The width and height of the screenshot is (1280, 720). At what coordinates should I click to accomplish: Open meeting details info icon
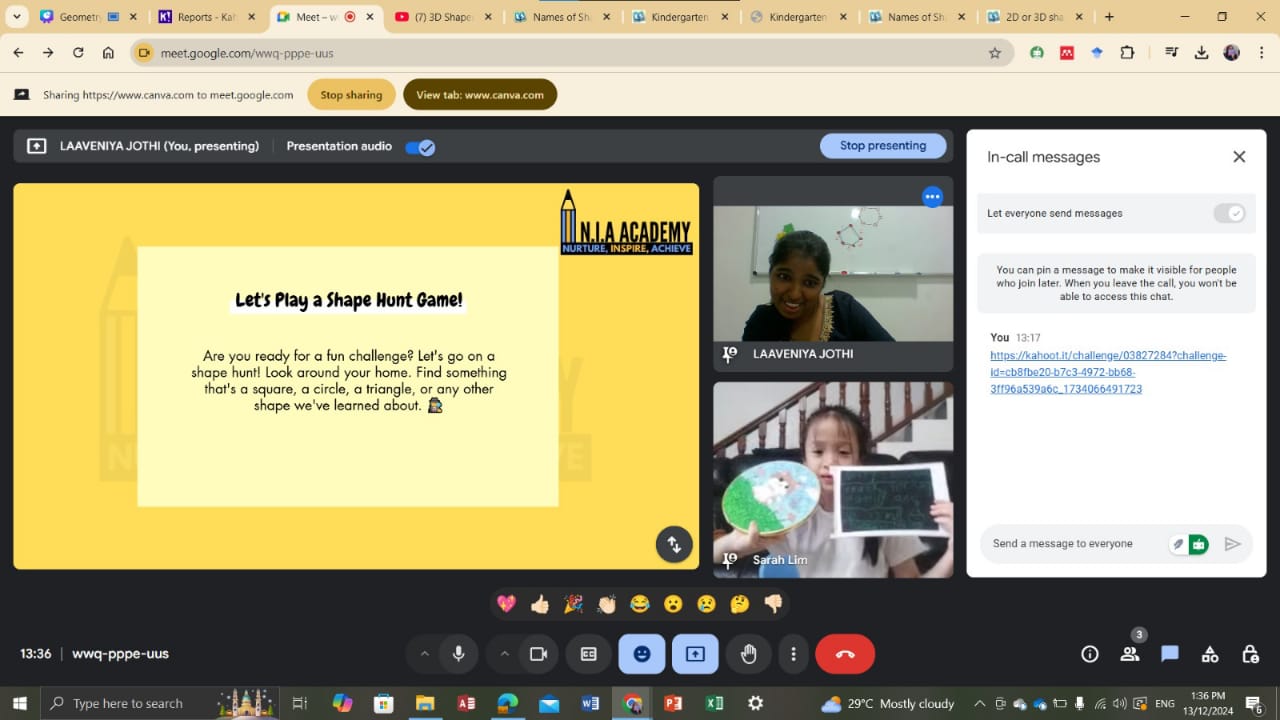coord(1090,654)
